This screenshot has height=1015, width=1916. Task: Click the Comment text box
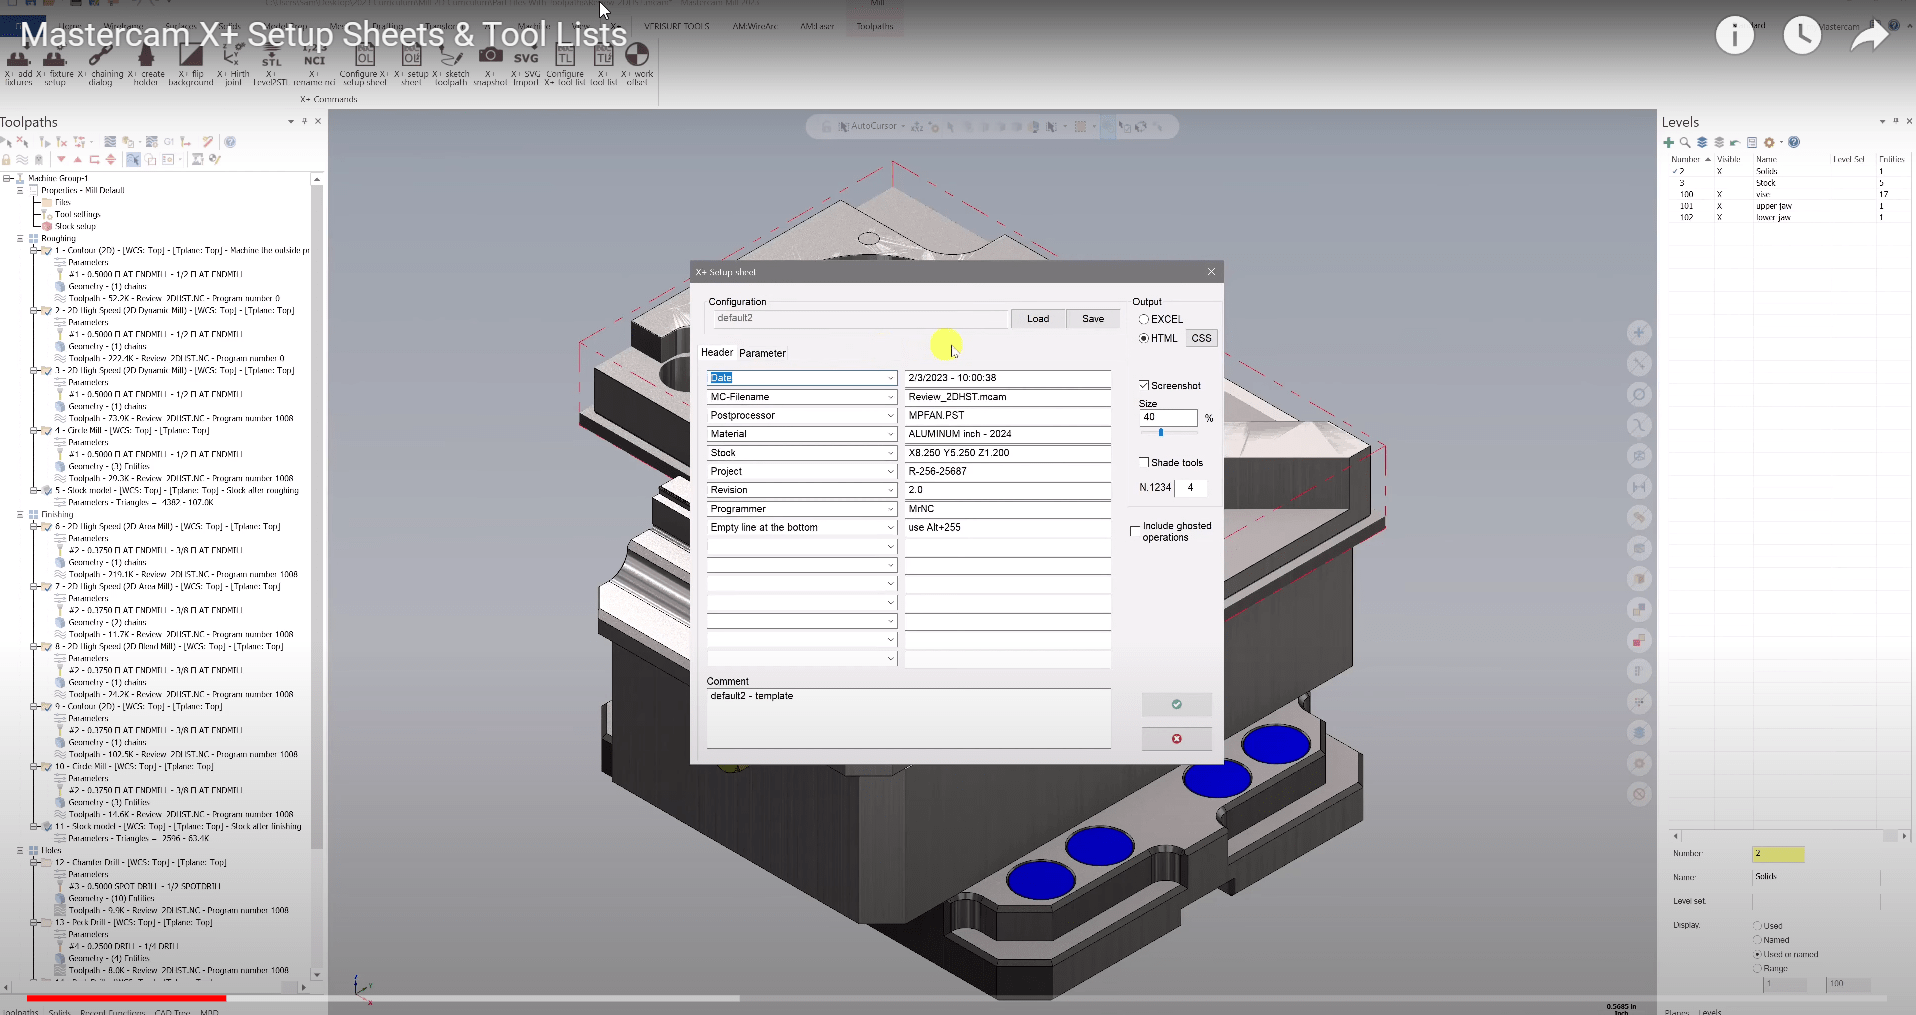tap(908, 718)
